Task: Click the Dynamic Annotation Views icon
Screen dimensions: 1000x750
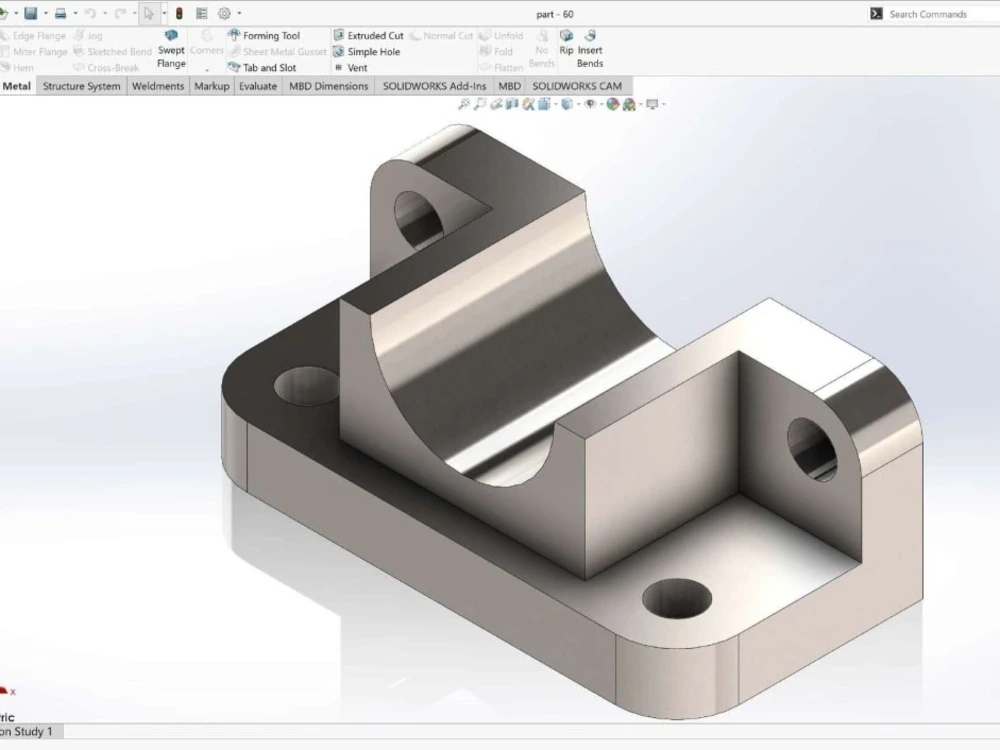Action: [528, 104]
